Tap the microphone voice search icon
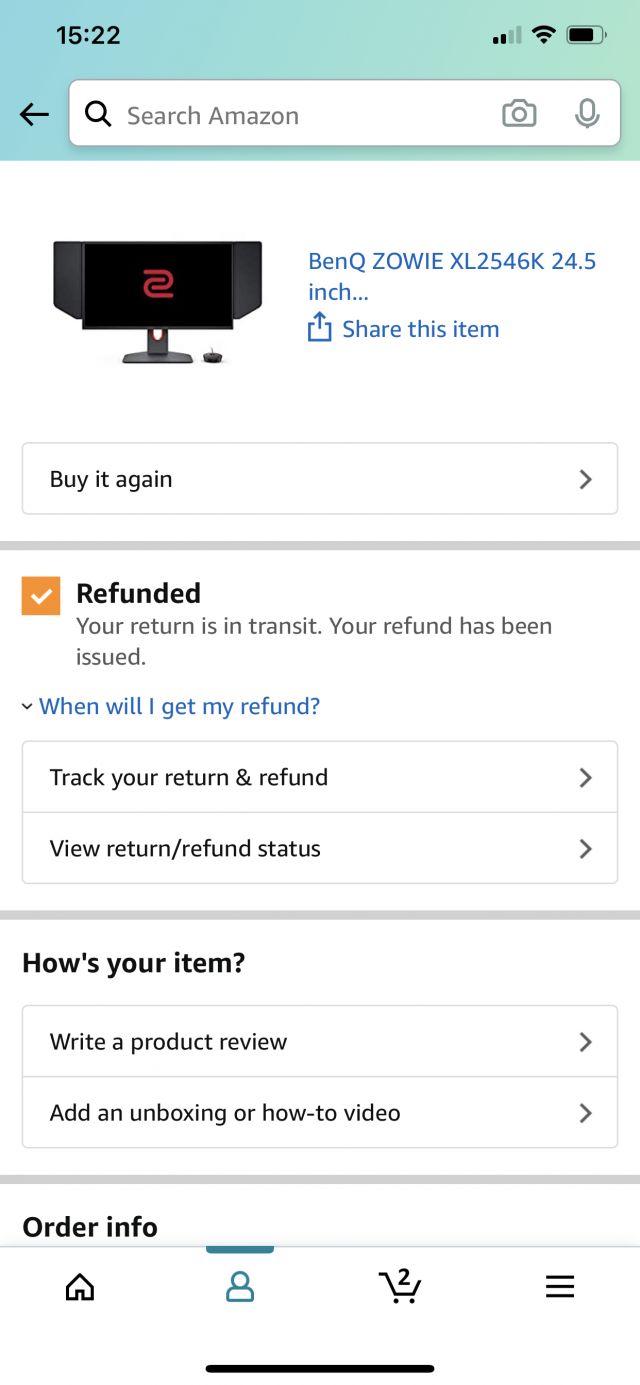The image size is (640, 1385). click(587, 114)
